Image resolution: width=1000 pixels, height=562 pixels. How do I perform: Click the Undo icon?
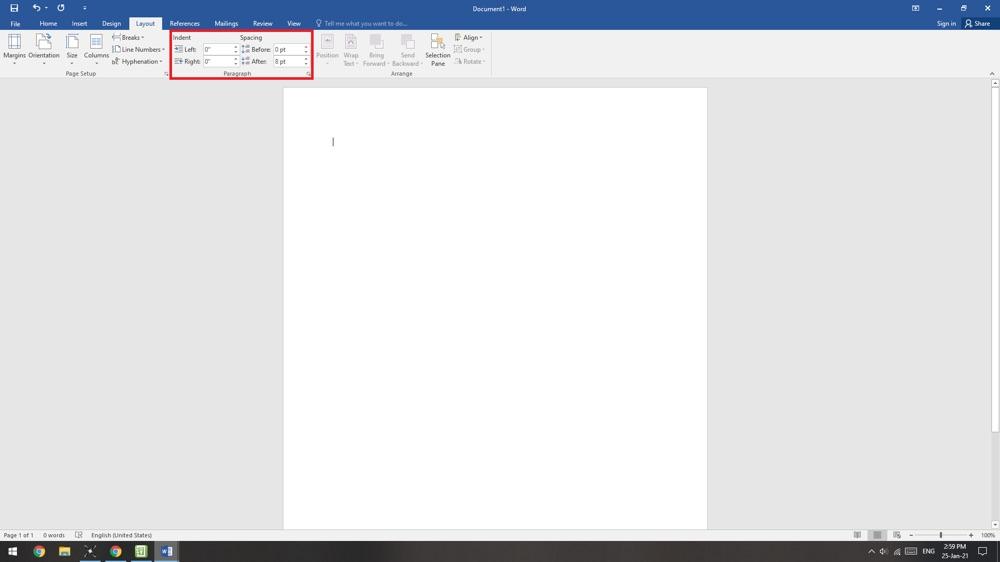click(x=36, y=8)
